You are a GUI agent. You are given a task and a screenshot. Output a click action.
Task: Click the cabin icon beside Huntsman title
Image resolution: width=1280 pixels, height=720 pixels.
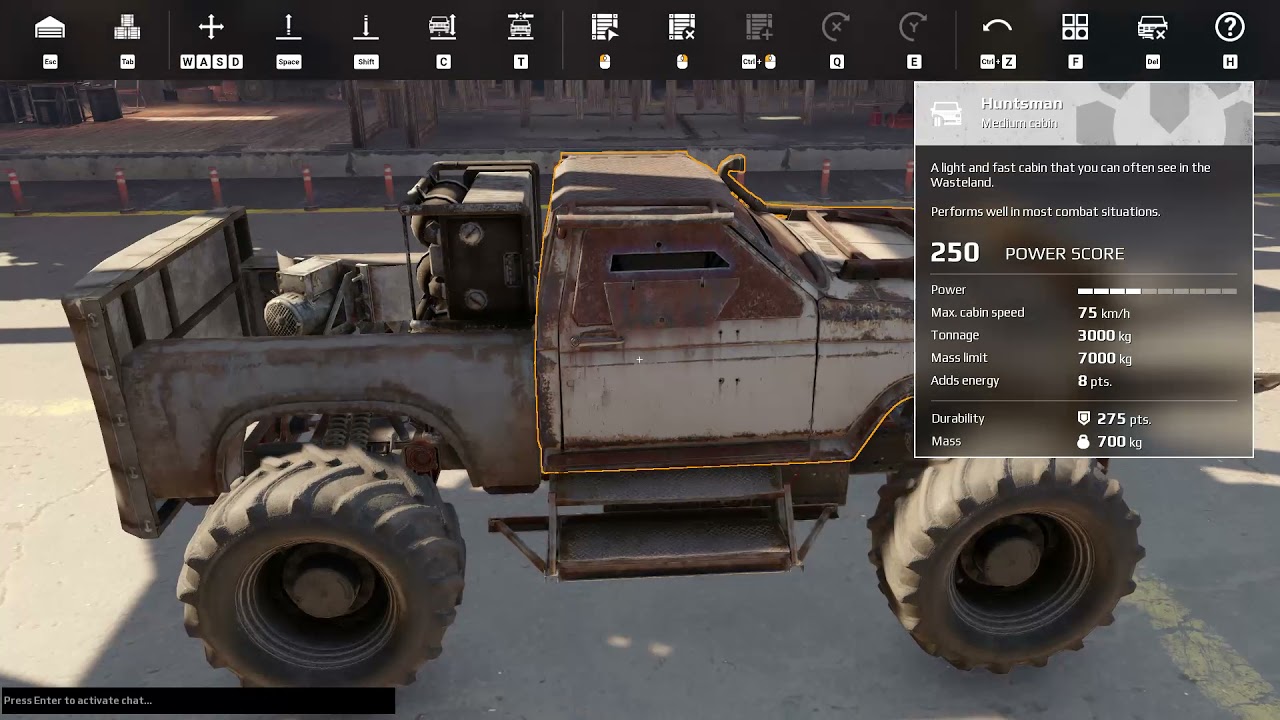(946, 113)
